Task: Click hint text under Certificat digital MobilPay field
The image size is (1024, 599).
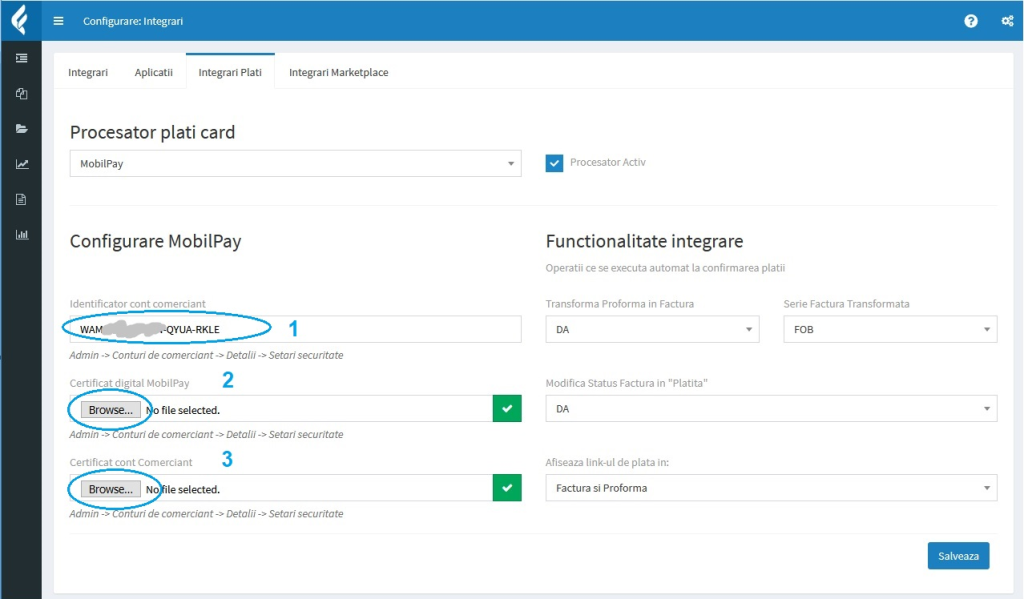Action: [x=206, y=434]
